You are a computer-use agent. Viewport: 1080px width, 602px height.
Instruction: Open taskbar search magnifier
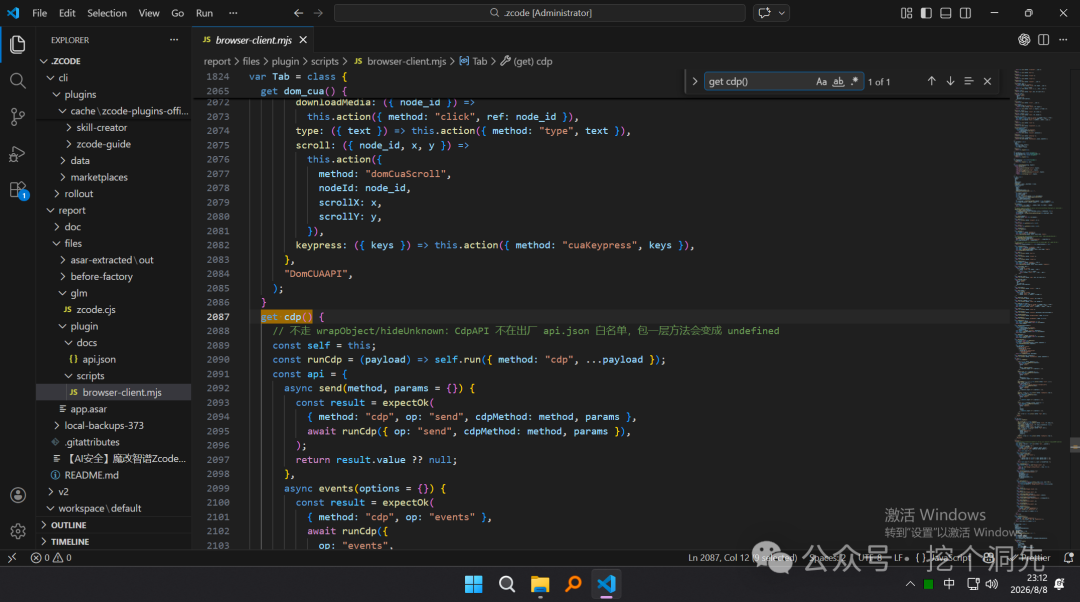pyautogui.click(x=507, y=584)
